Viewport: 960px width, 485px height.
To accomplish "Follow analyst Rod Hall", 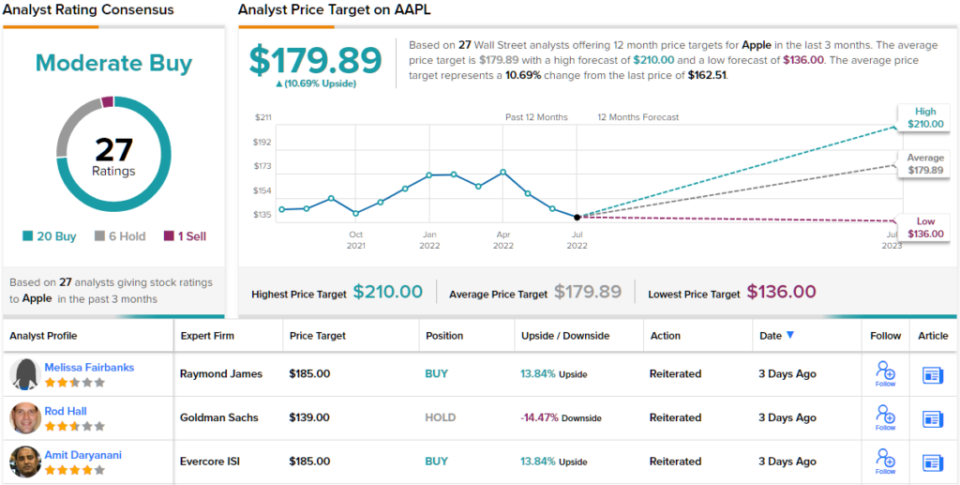I will (x=885, y=417).
